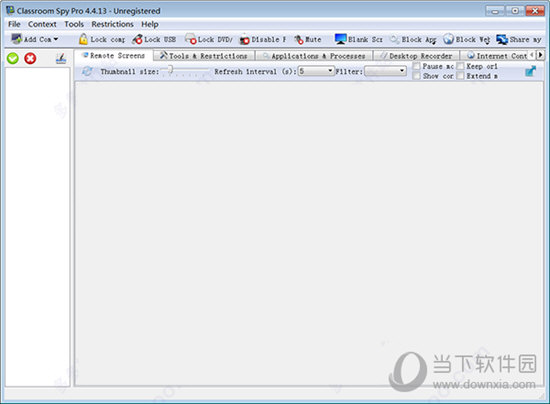Maximize the Classroom Spy Pro window
This screenshot has height=404, width=550.
click(x=515, y=11)
